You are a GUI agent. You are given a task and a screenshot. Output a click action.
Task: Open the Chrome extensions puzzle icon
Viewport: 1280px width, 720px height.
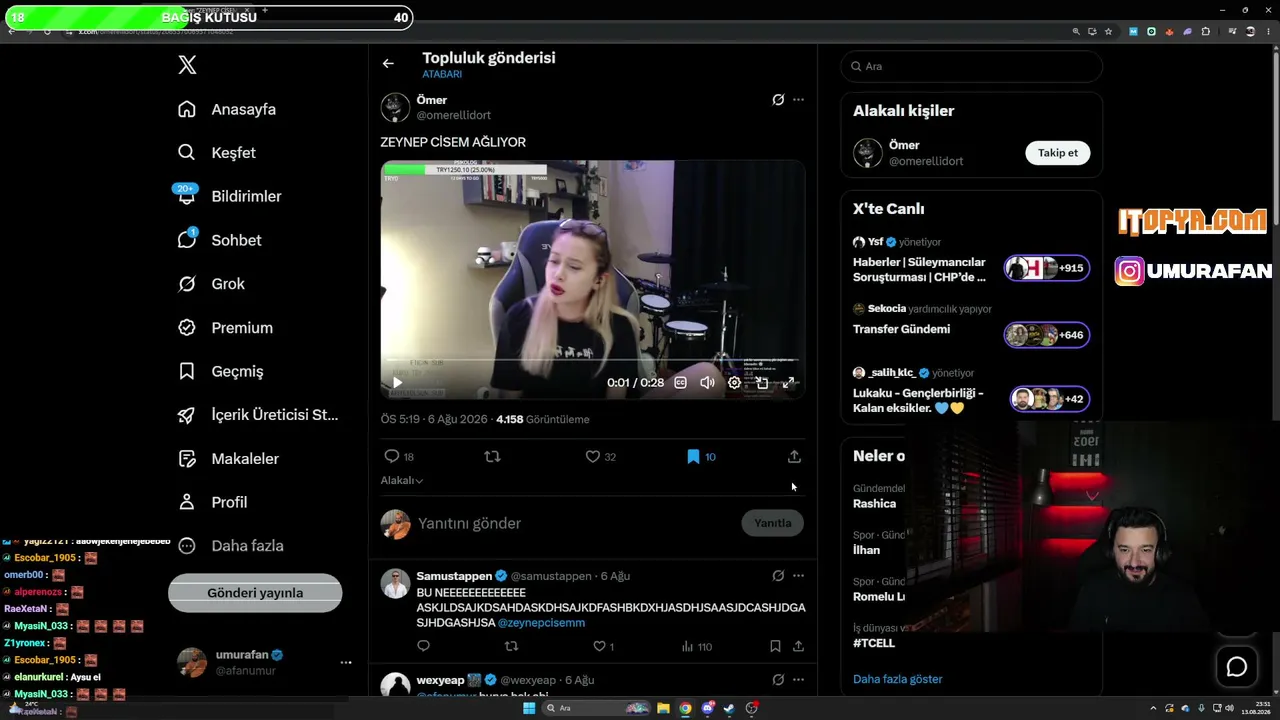(x=1205, y=31)
